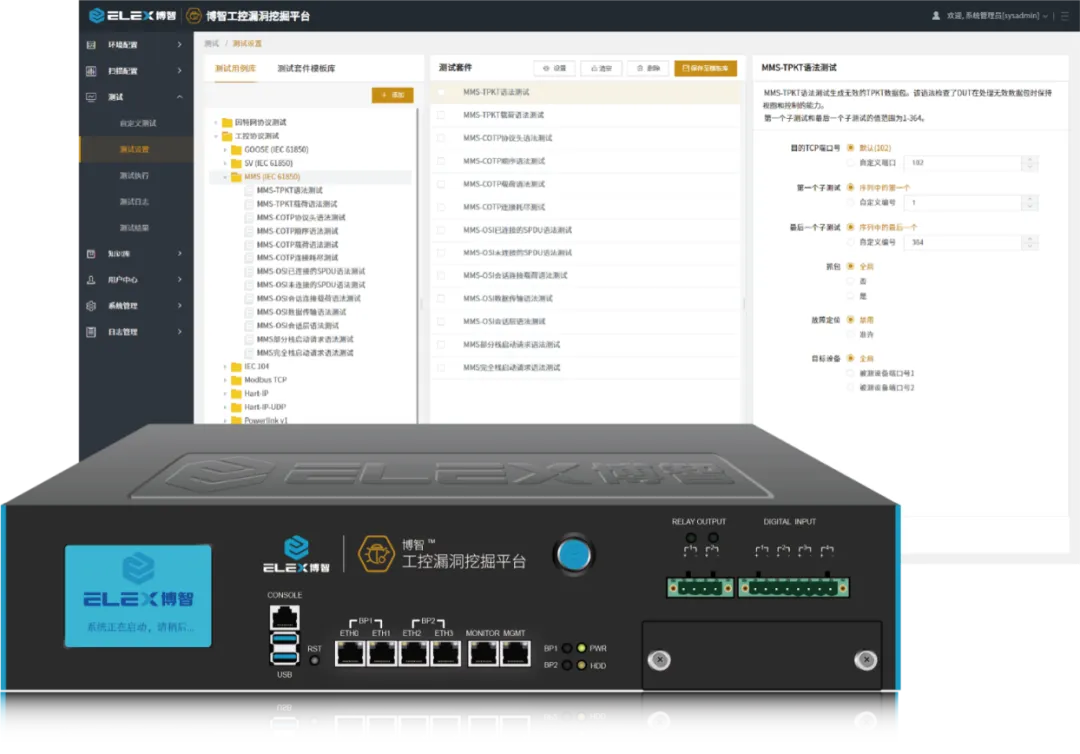This screenshot has height=754, width=1080.
Task: Click the stepper arrows of the 364 field
Action: pos(1030,242)
